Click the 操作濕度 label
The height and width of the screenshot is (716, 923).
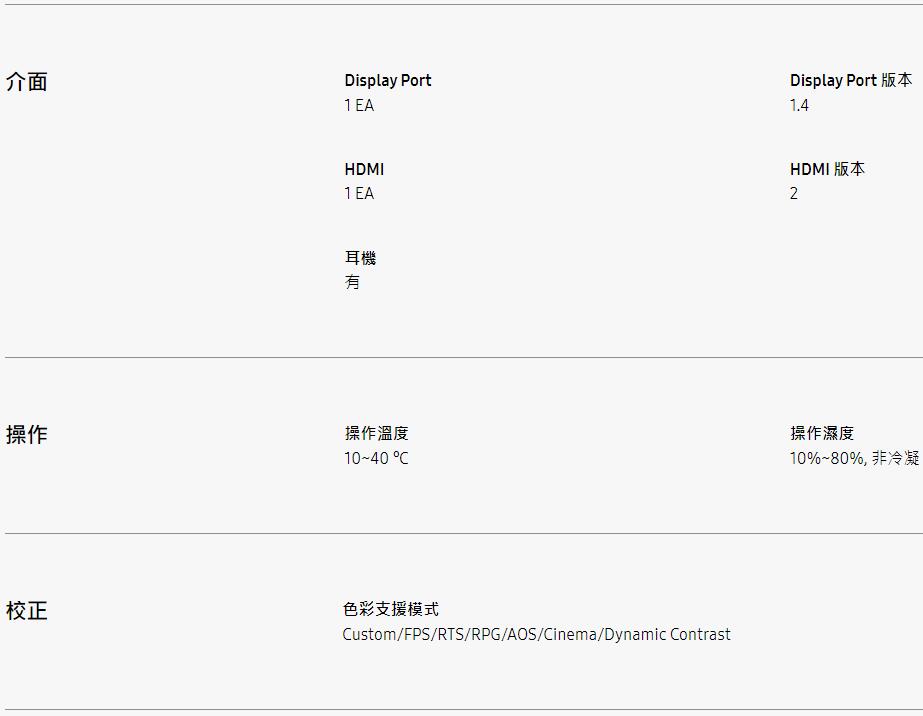822,433
